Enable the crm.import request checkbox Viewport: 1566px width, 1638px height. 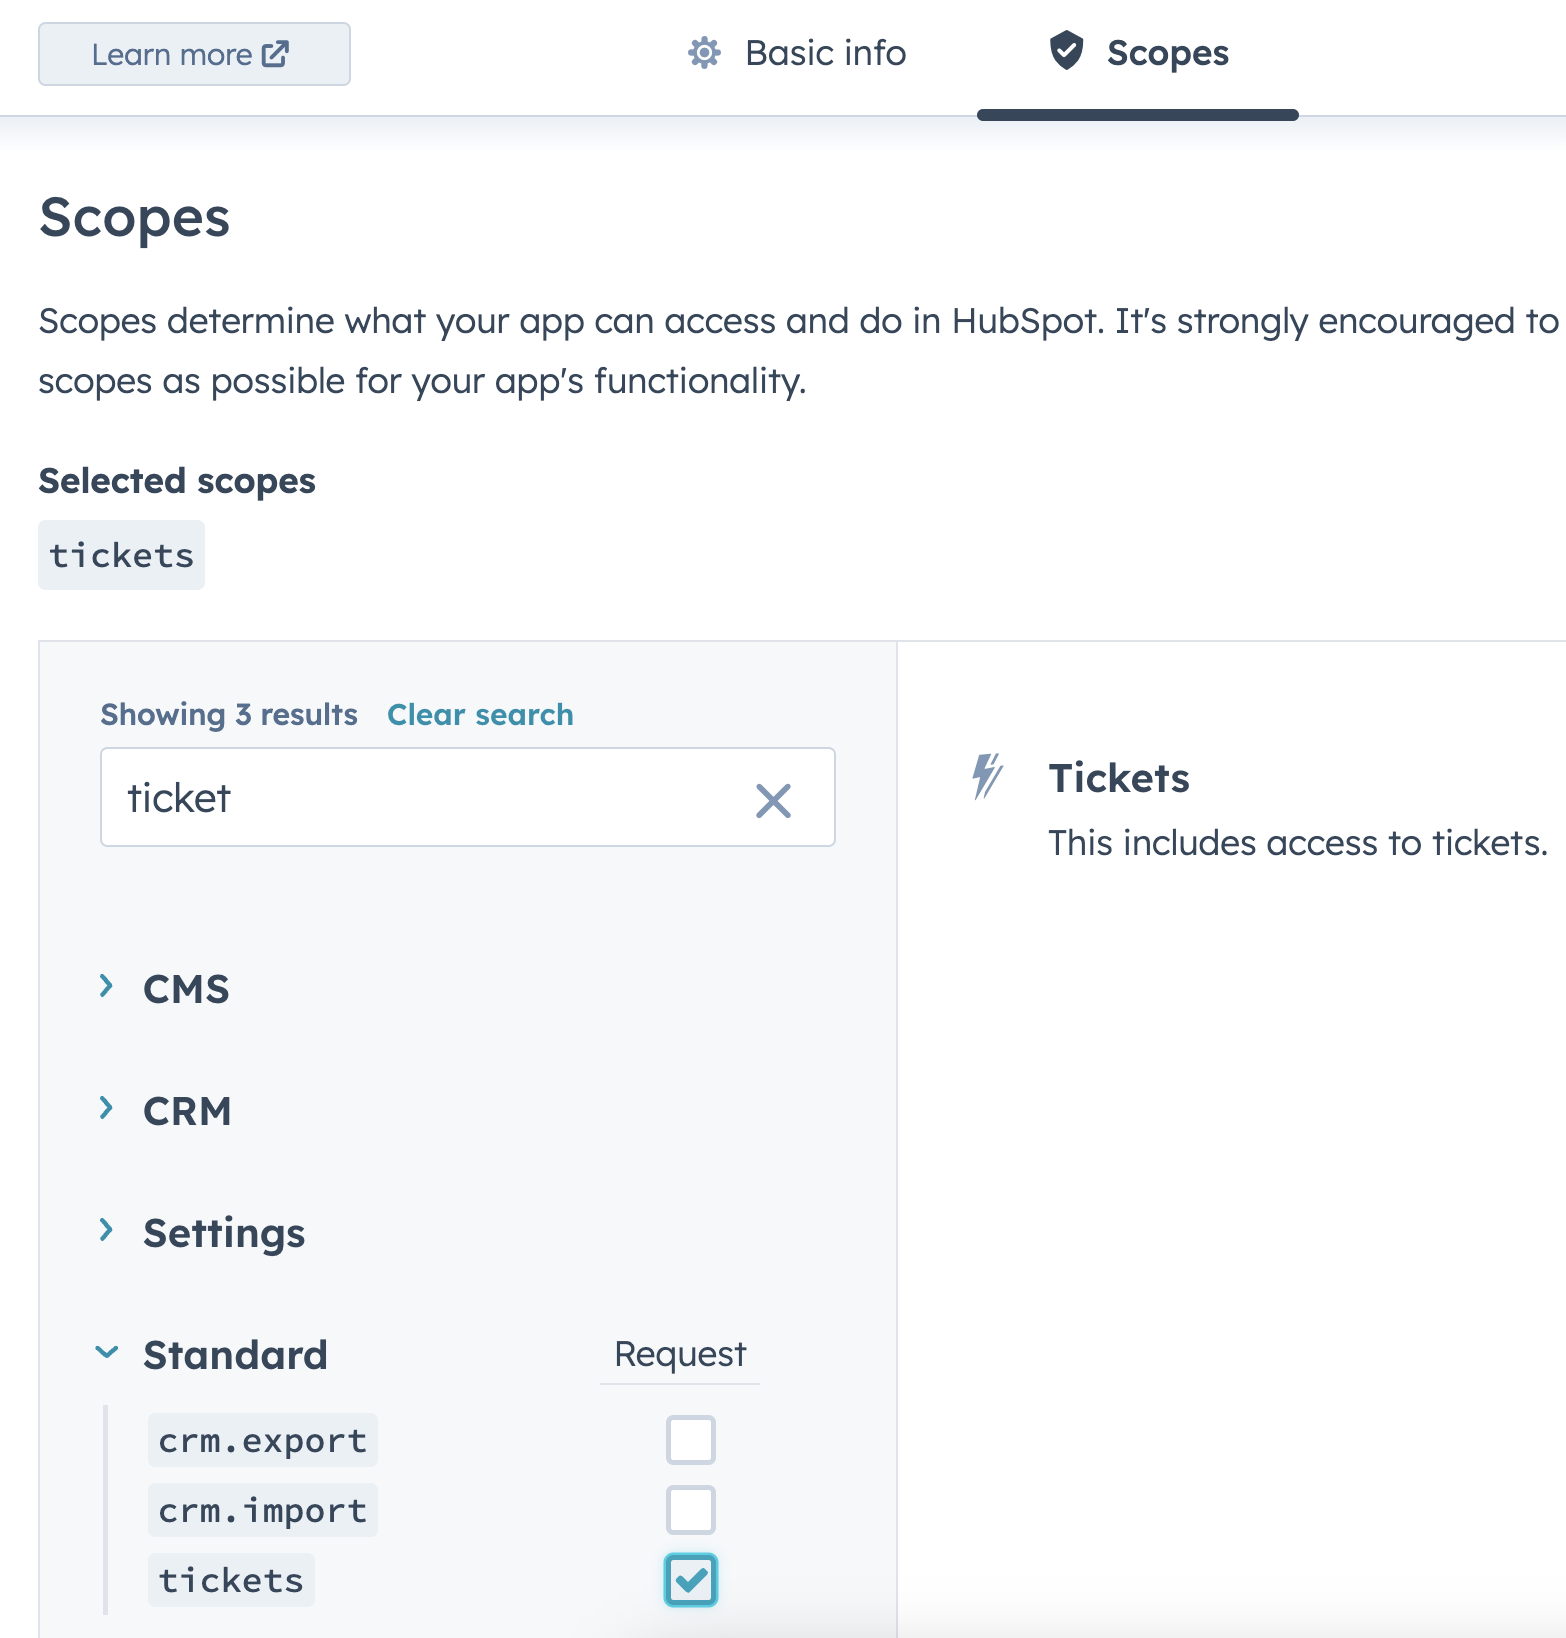pyautogui.click(x=690, y=1510)
